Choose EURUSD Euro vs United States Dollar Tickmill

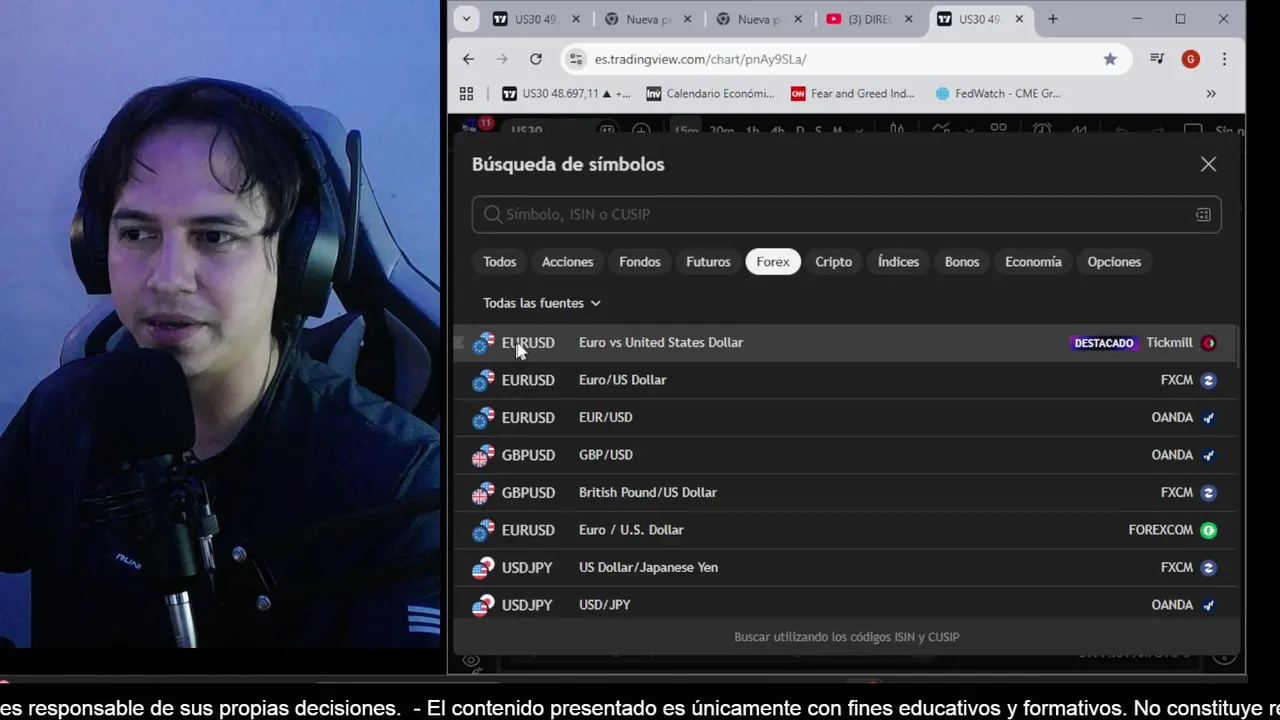click(846, 343)
